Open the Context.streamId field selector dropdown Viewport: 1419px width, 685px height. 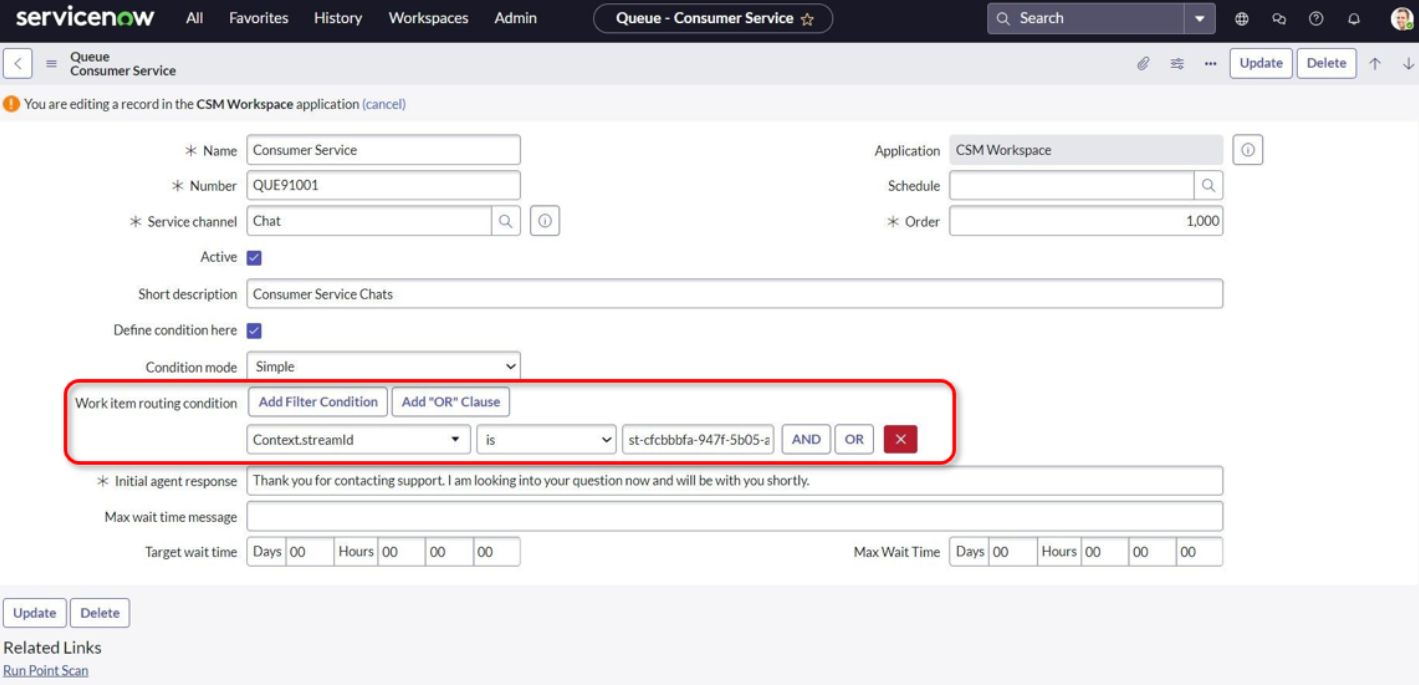[x=358, y=439]
